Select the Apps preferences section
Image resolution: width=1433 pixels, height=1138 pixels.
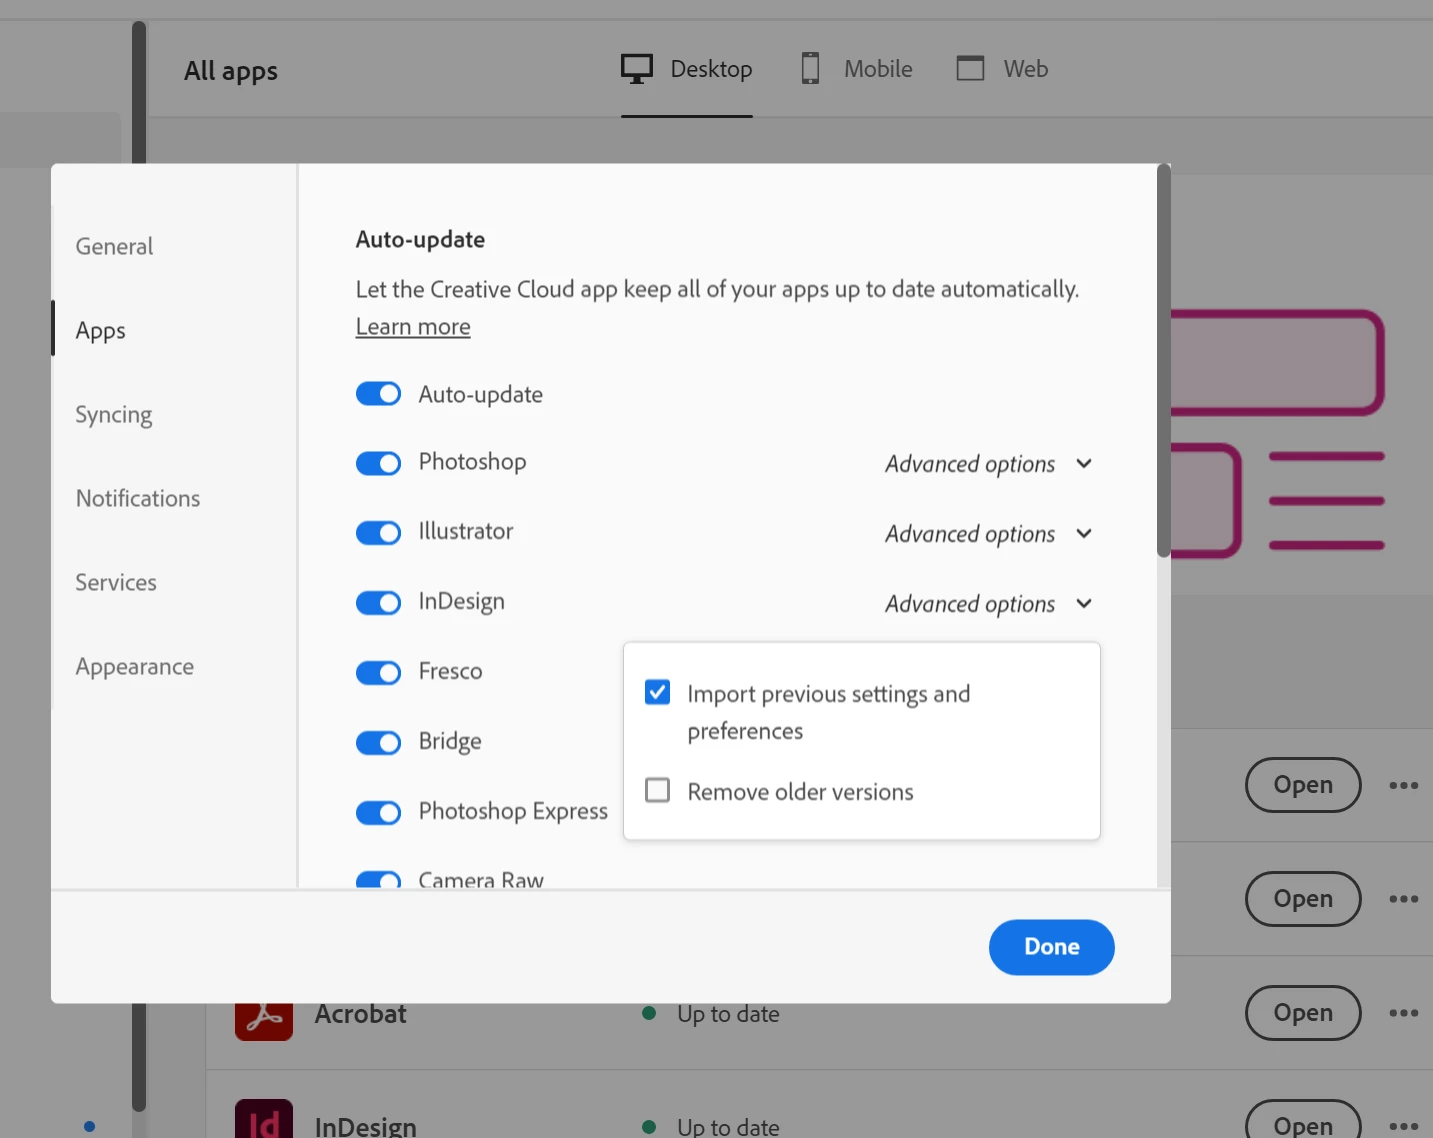100,330
